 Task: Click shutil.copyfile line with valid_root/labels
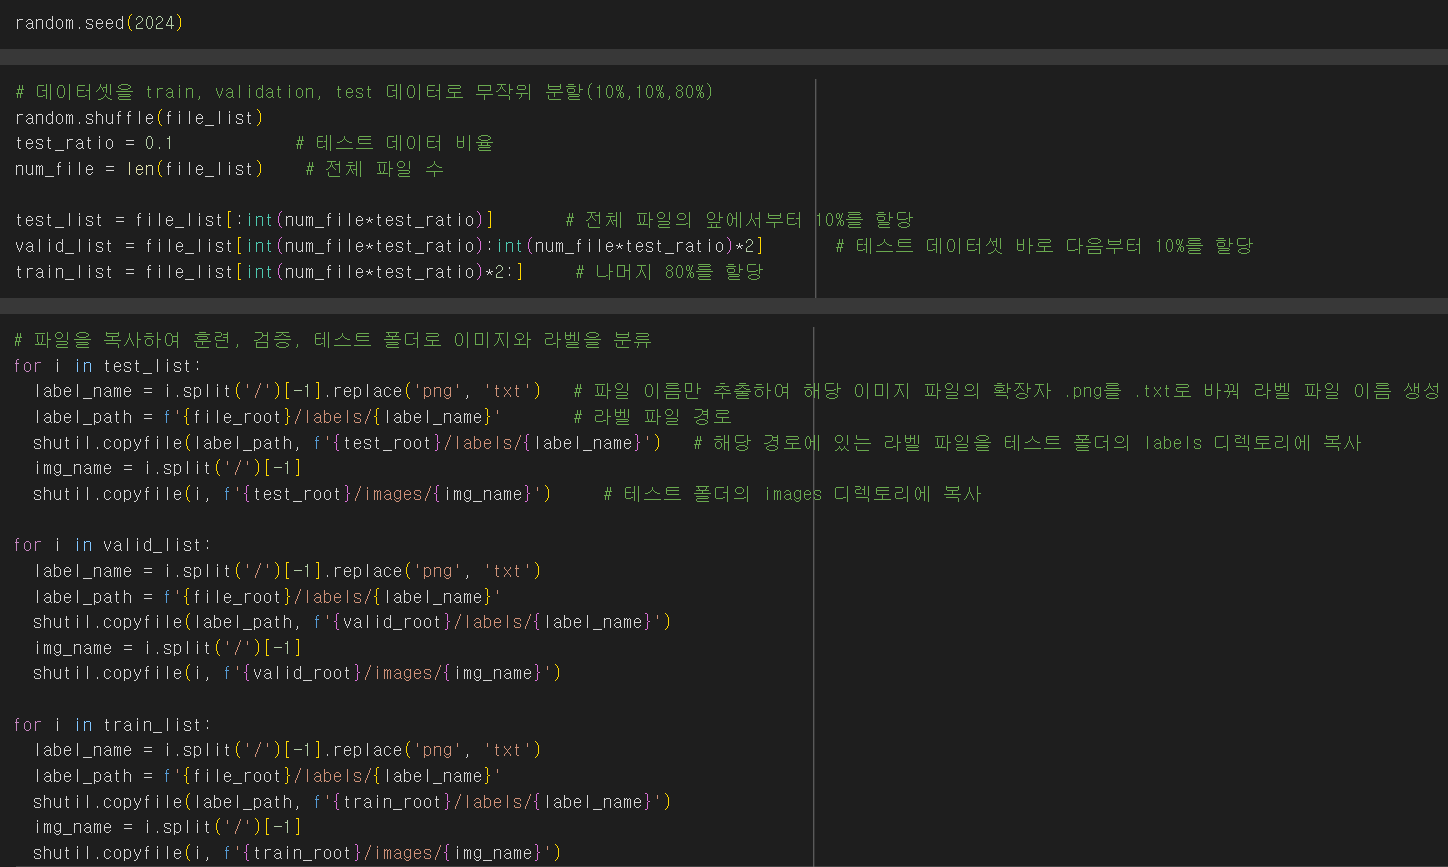[x=352, y=622]
